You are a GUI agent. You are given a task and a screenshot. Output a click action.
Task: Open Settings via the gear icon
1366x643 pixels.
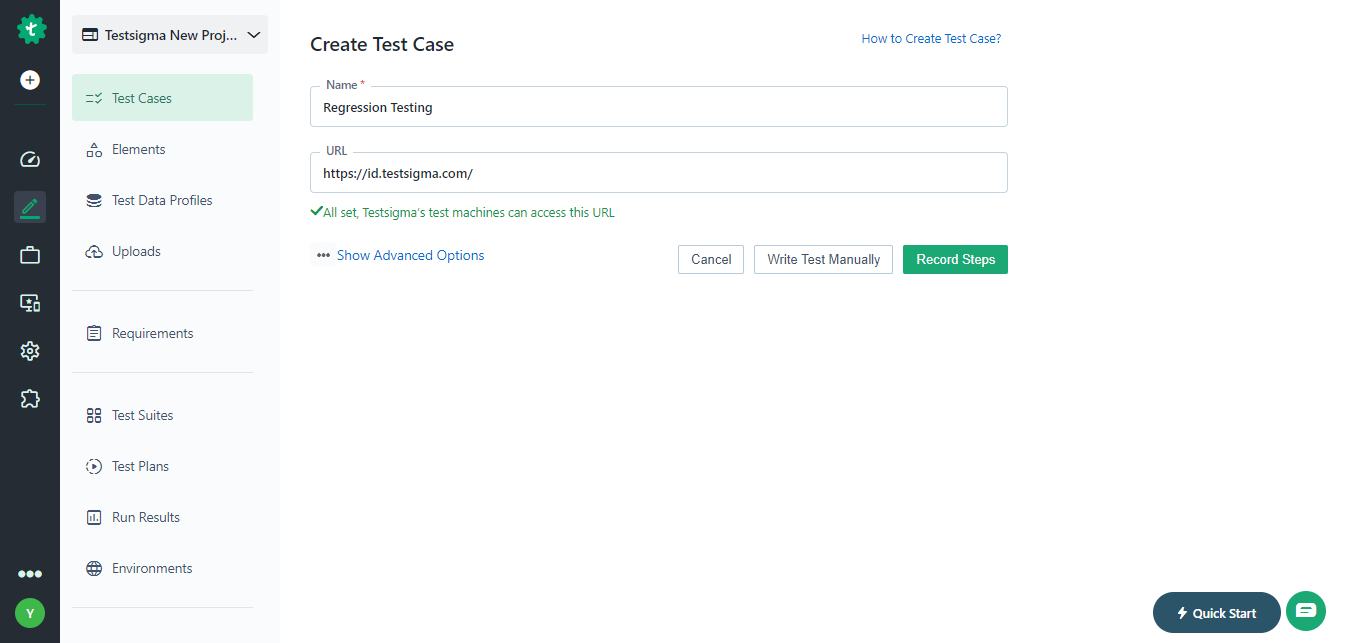[x=29, y=351]
